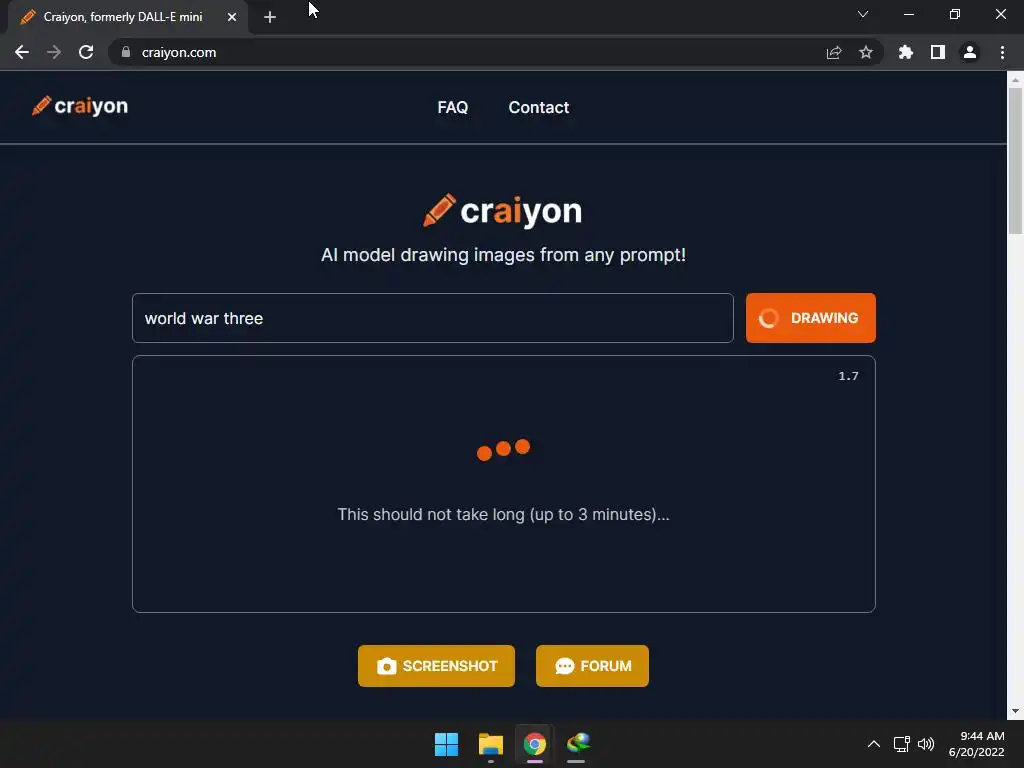Open the Internet Download Manager taskbar icon
Image resolution: width=1024 pixels, height=768 pixels.
578,744
